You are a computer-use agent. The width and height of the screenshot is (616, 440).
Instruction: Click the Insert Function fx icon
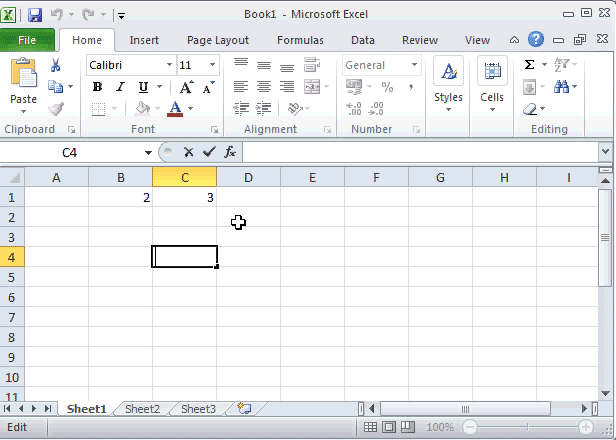tap(230, 152)
